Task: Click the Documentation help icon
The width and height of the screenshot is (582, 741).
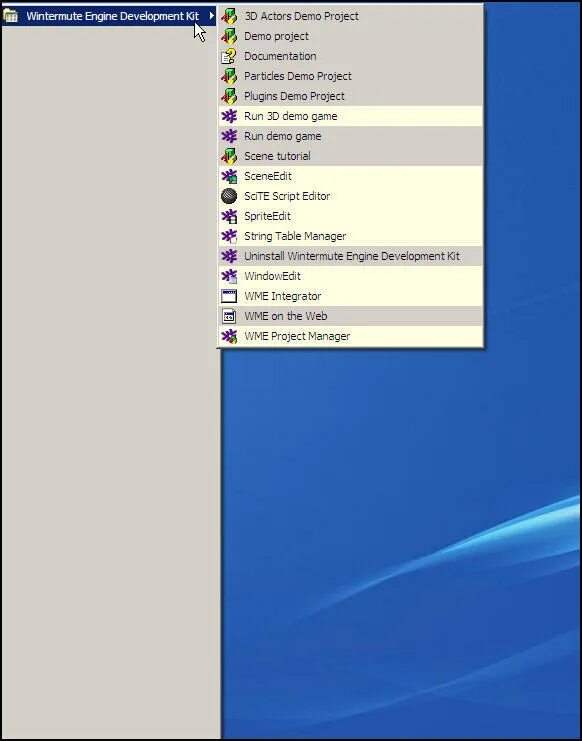Action: (229, 56)
